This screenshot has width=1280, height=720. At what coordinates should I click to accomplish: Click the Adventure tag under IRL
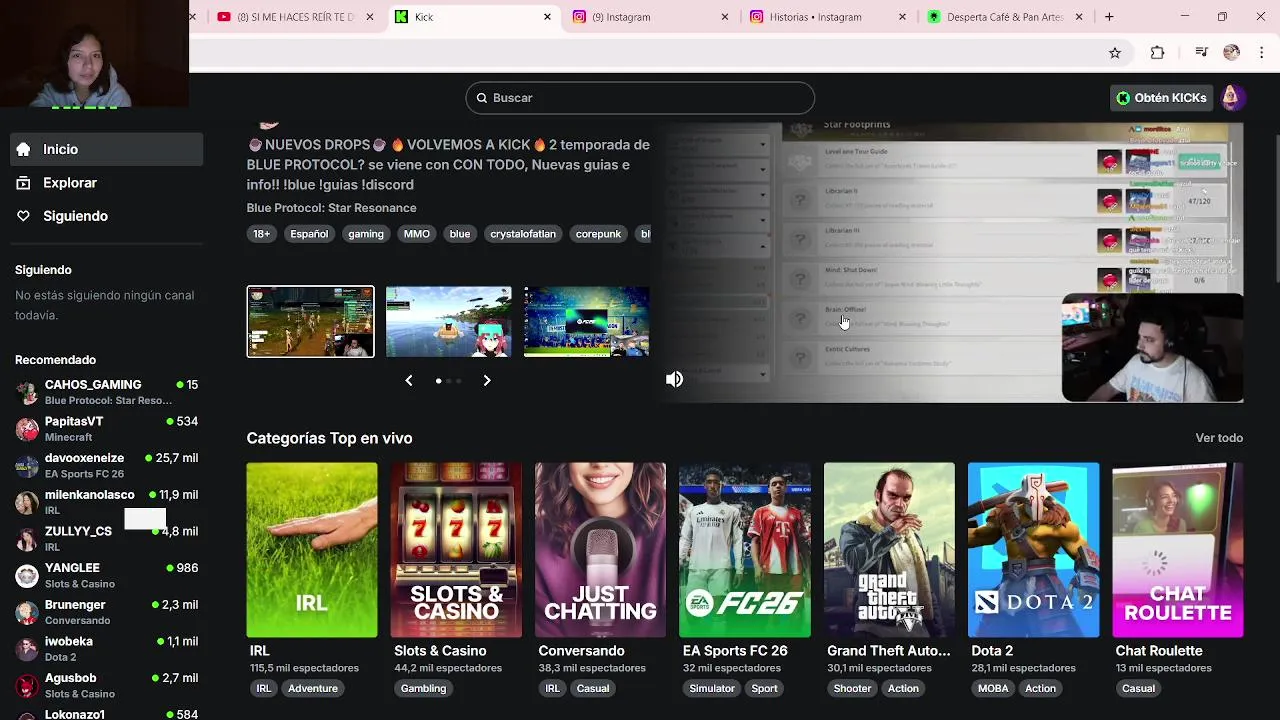point(313,688)
